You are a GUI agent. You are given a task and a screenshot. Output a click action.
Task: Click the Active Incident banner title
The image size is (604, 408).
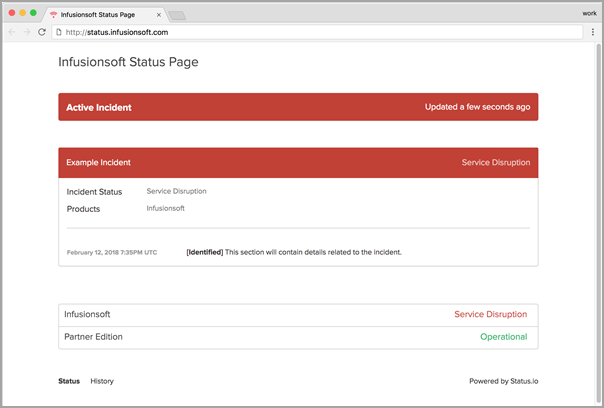[99, 107]
